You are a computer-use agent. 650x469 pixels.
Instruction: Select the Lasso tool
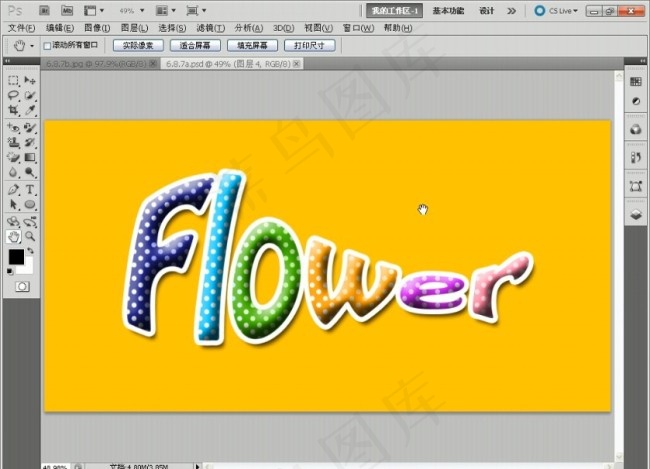(13, 95)
